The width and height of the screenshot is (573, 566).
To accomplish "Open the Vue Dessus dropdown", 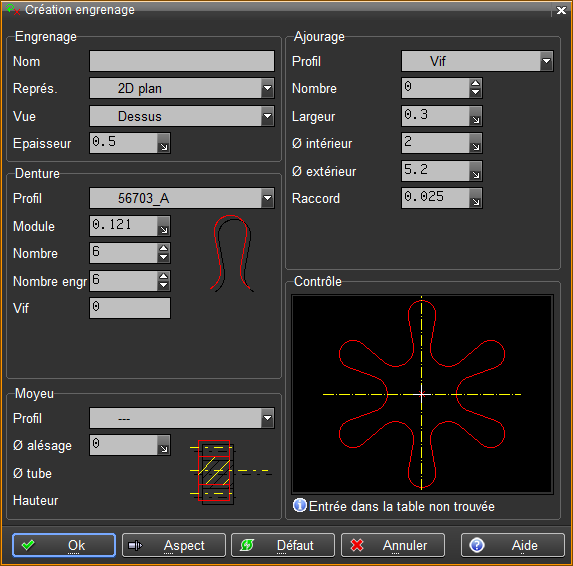I will pos(267,116).
